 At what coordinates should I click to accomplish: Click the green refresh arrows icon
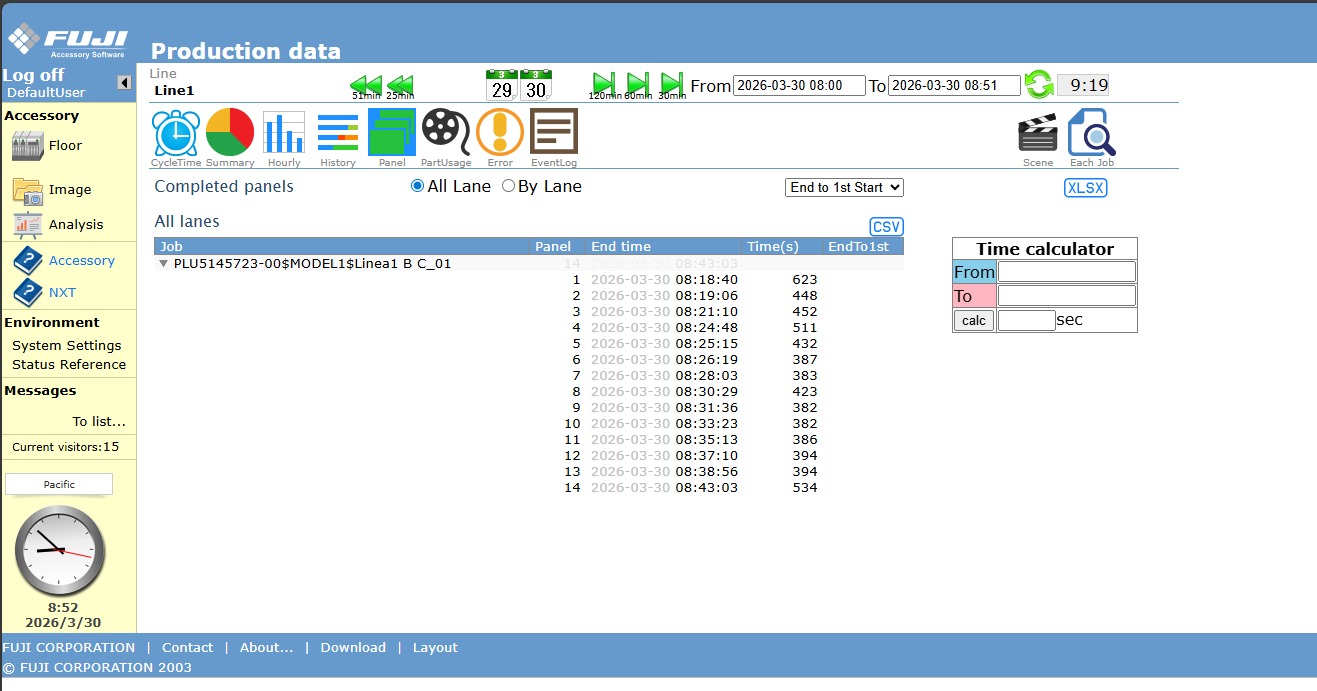(x=1039, y=86)
